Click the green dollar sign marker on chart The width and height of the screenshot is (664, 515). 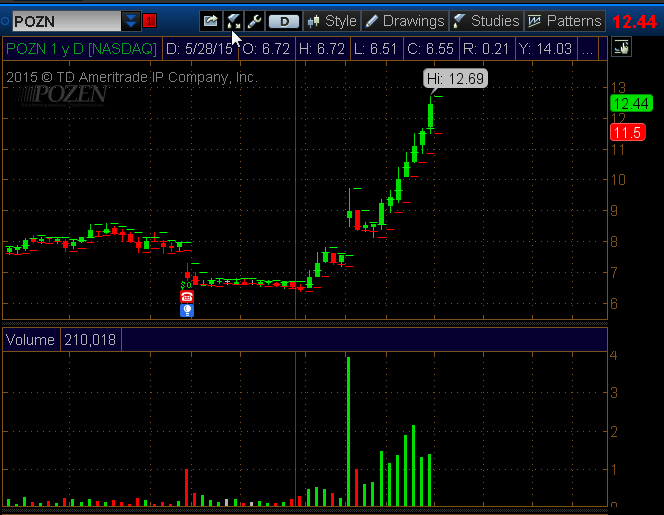click(x=185, y=285)
